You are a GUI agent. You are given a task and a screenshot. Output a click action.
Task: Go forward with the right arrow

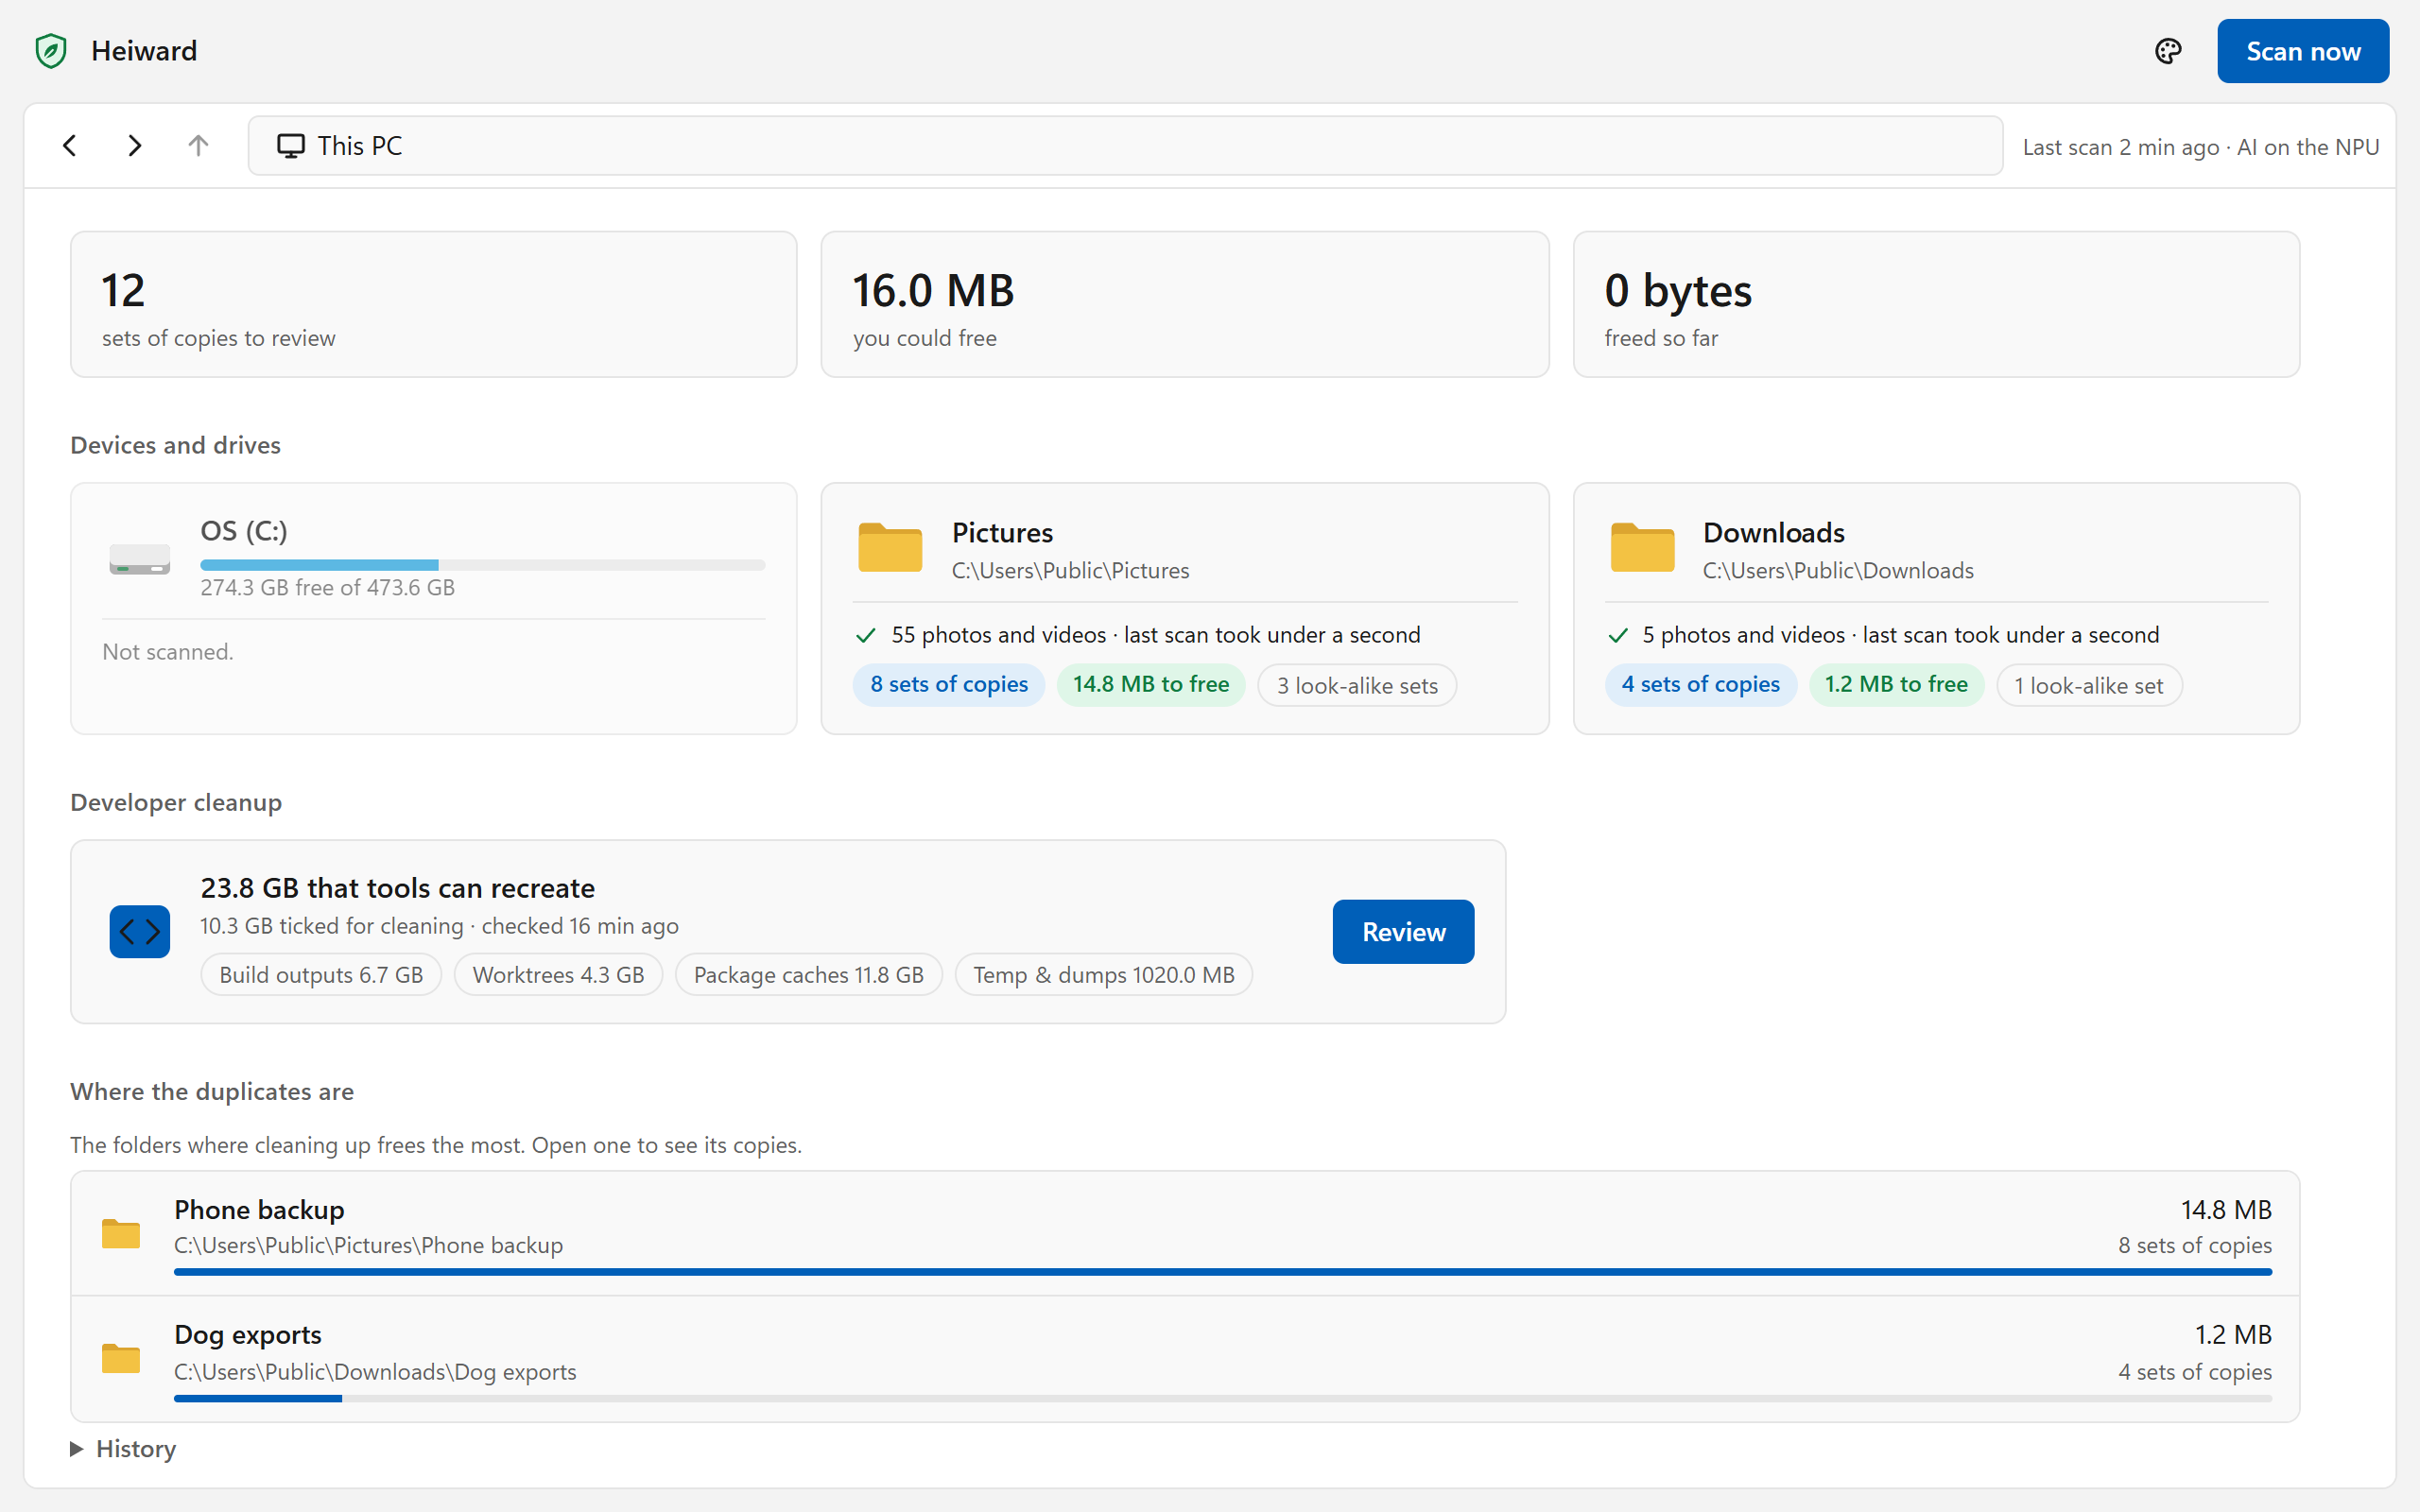[x=134, y=146]
